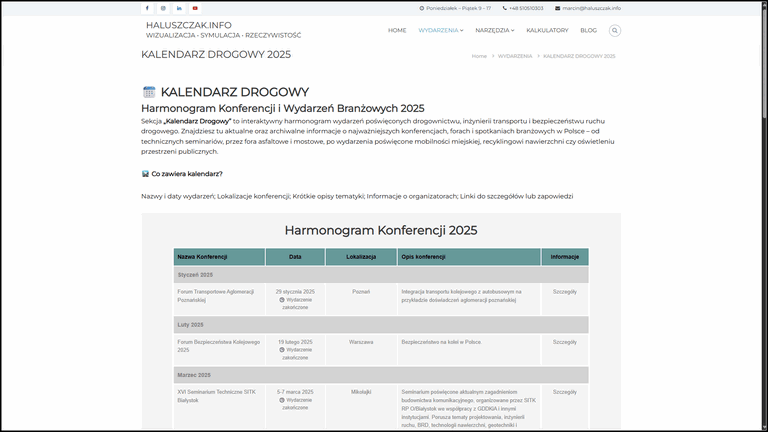The image size is (768, 432).
Task: Click the Wydarzenia breadcrumb link
Action: pyautogui.click(x=515, y=56)
